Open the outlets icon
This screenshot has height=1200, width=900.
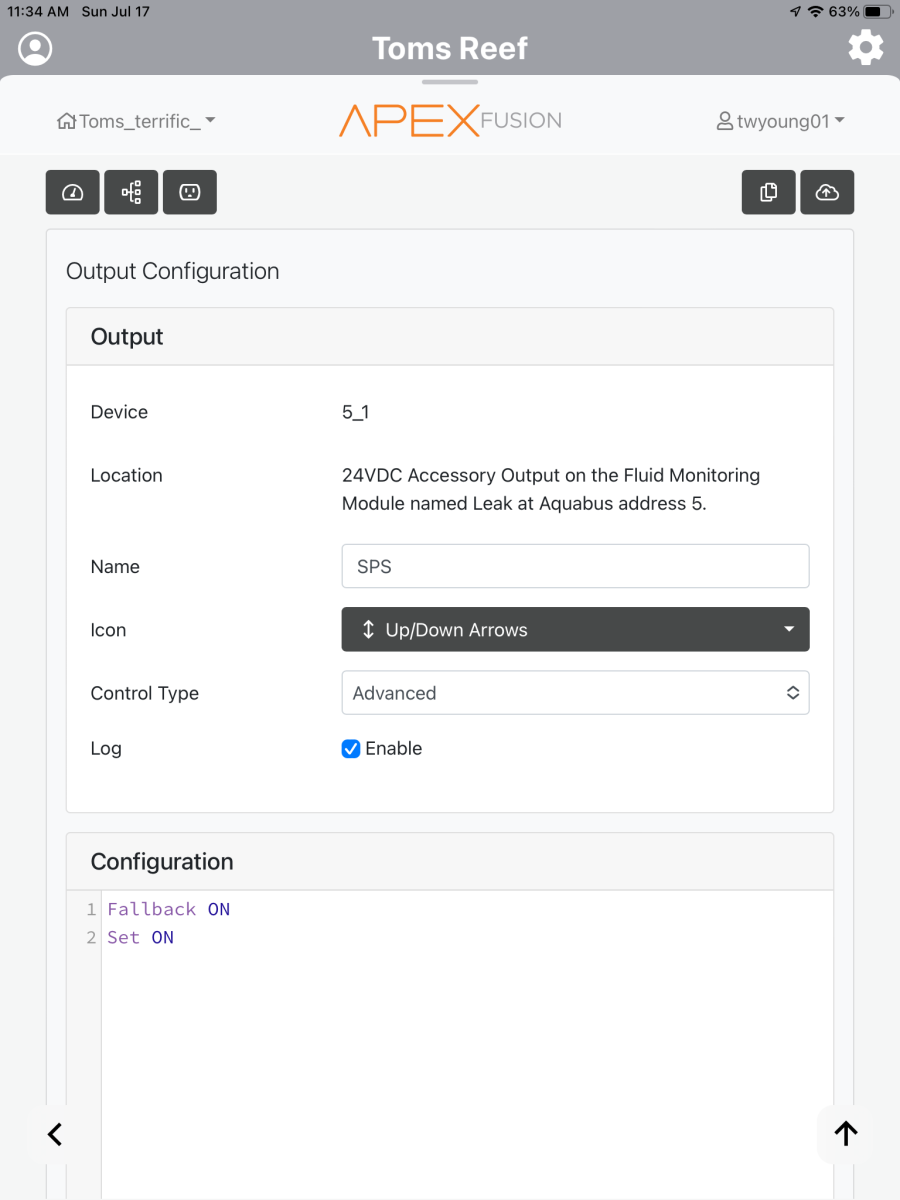point(190,193)
